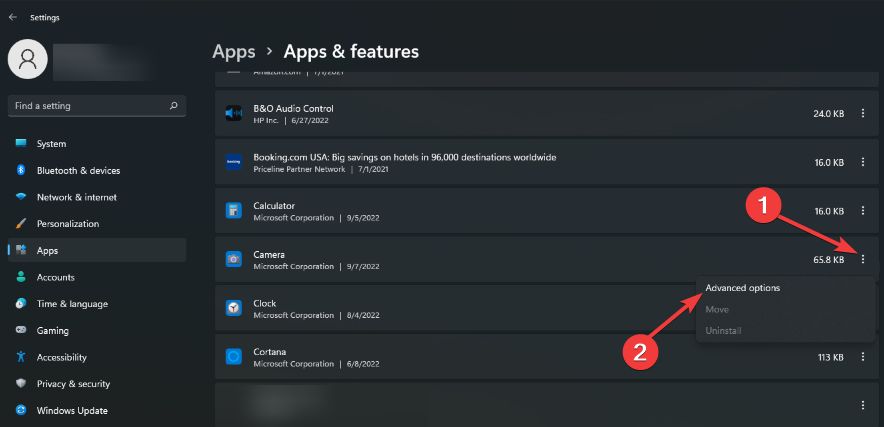Screen dimensions: 884x427
Task: Click the Clock app name
Action: 264,303
